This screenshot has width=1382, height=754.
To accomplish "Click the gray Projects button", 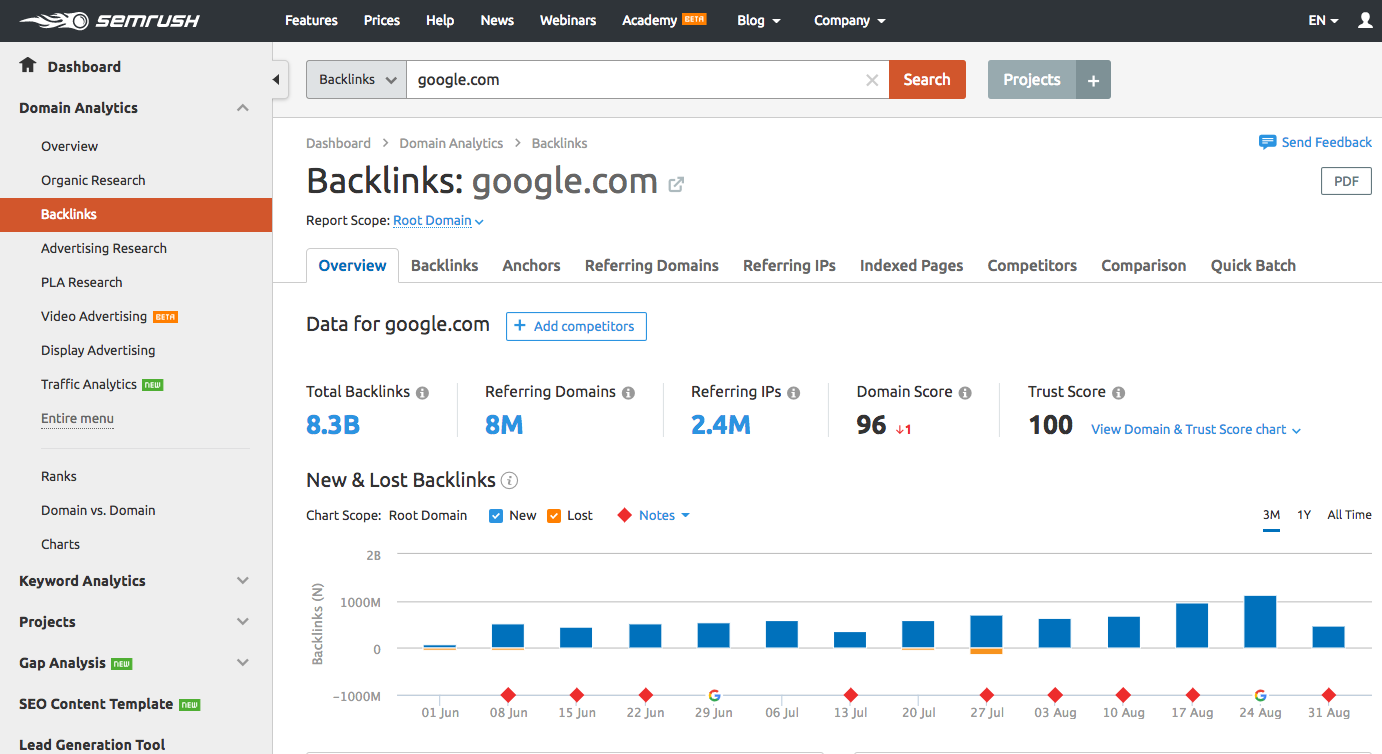I will 1032,80.
